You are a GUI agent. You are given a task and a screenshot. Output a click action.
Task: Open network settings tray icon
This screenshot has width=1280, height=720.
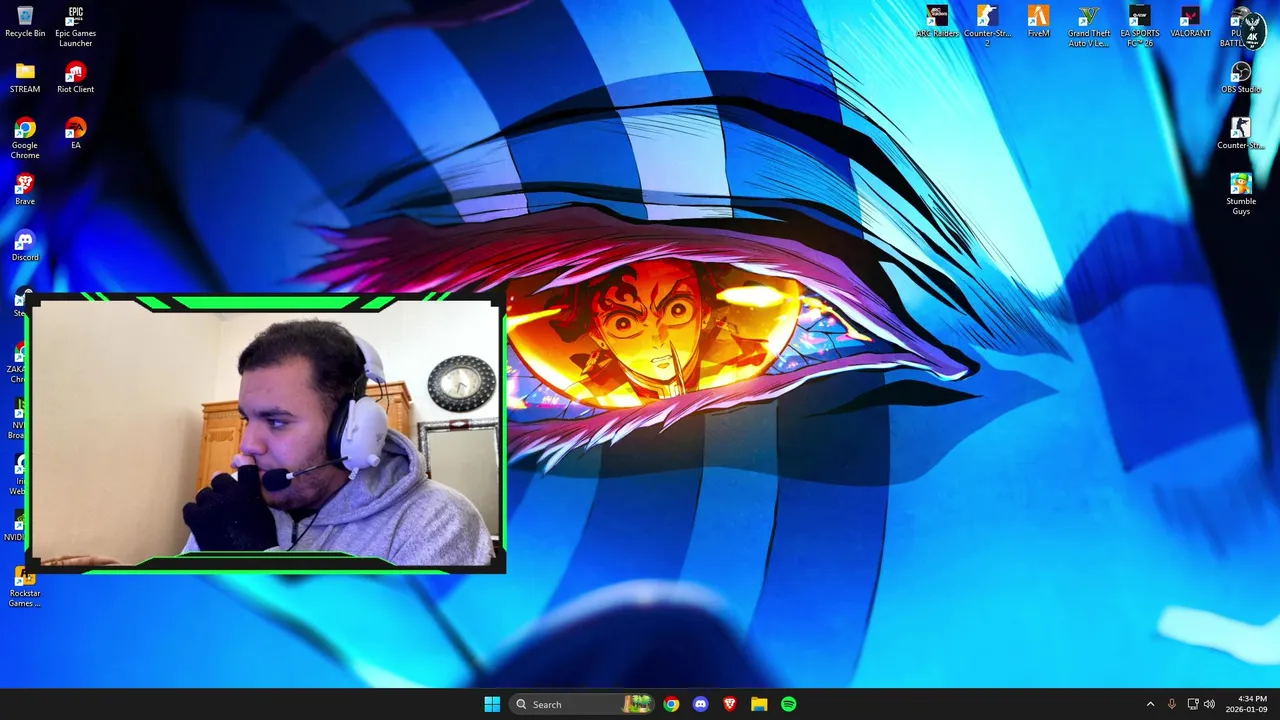pyautogui.click(x=1193, y=704)
